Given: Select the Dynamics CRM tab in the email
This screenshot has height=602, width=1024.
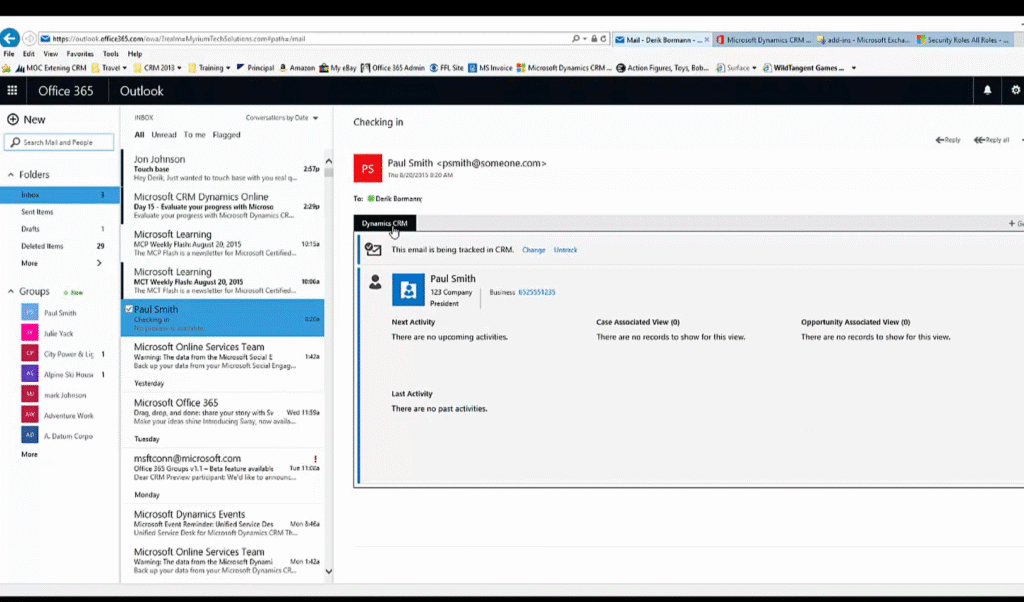Looking at the screenshot, I should [385, 223].
